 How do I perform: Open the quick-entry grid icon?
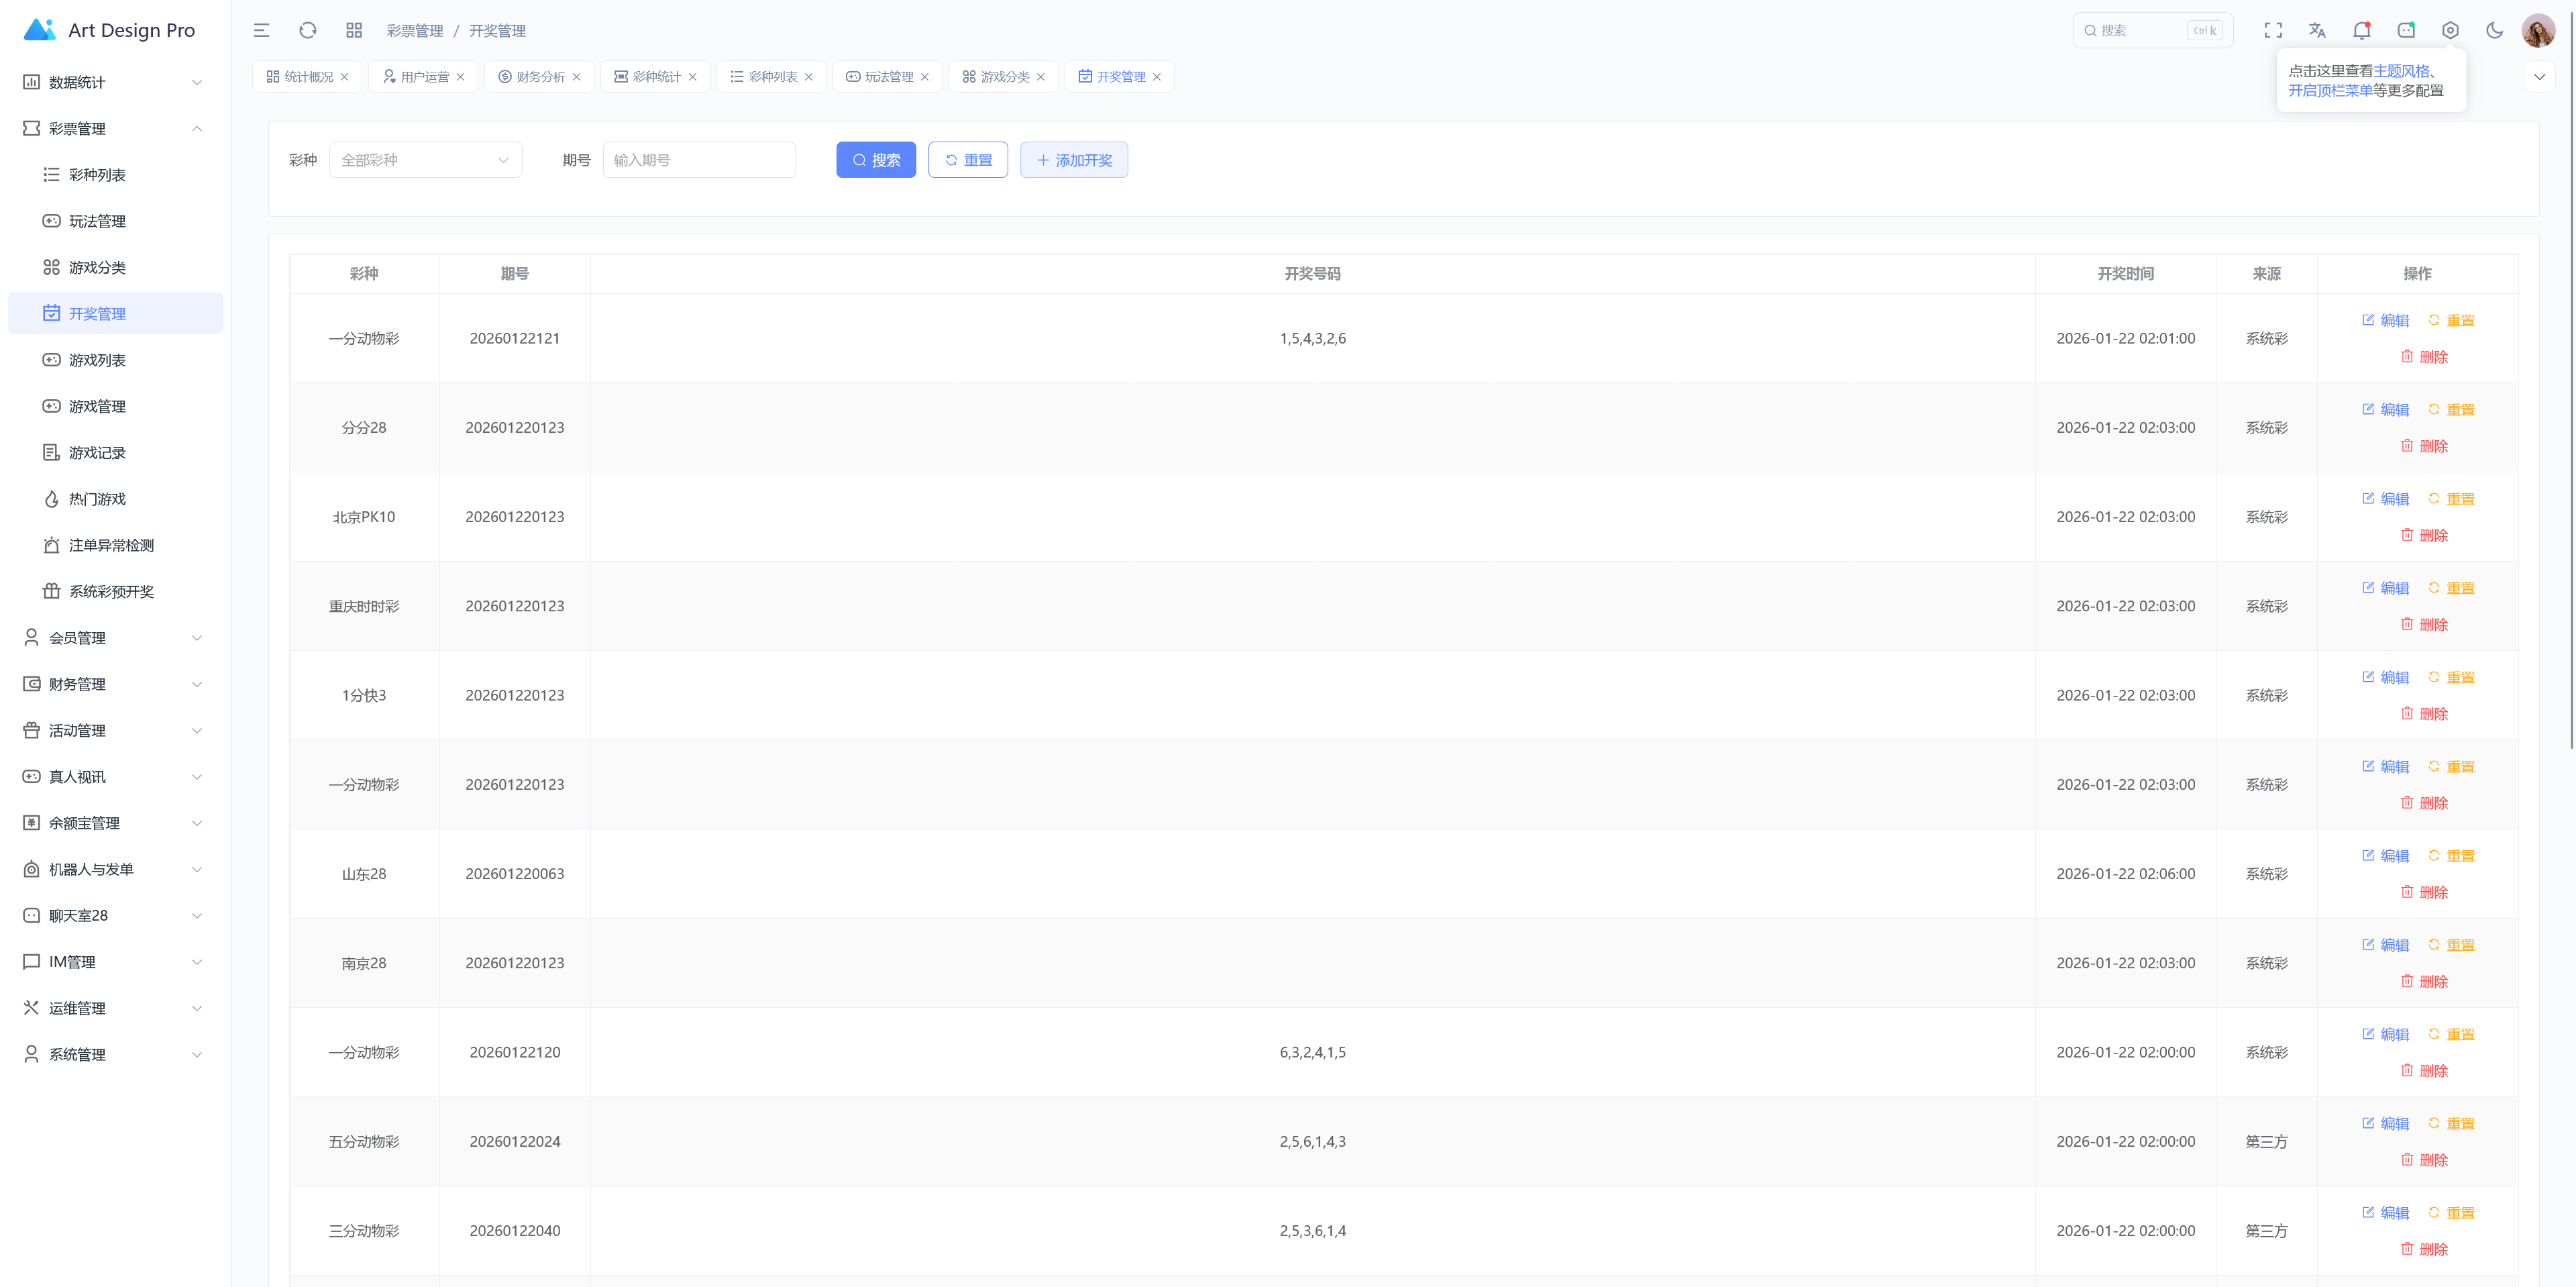pos(354,30)
